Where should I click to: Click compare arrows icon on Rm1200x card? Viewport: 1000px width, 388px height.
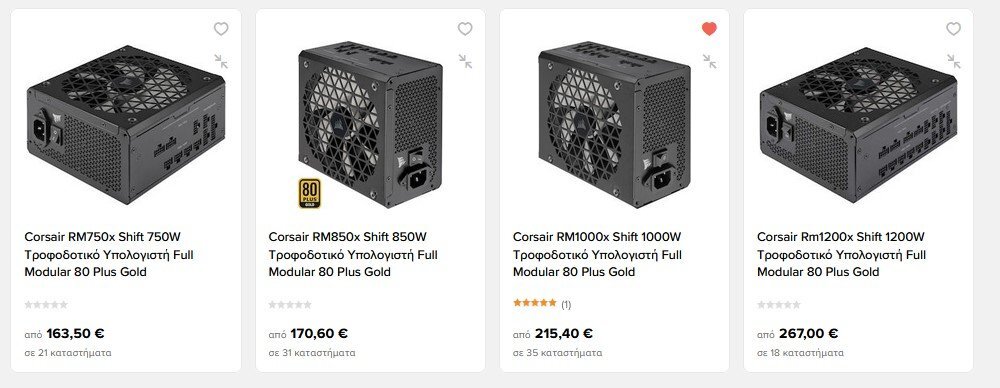[953, 61]
